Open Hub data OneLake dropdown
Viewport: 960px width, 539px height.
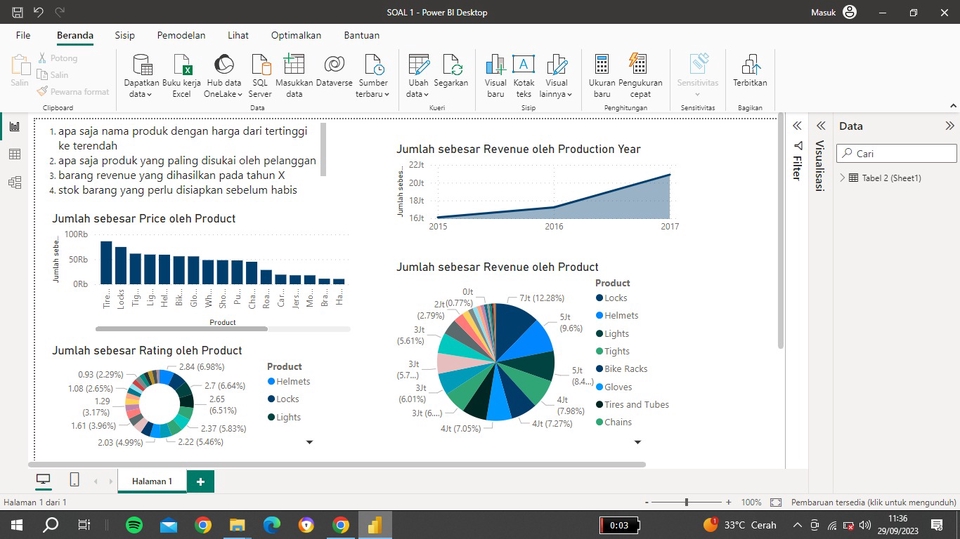coord(223,75)
